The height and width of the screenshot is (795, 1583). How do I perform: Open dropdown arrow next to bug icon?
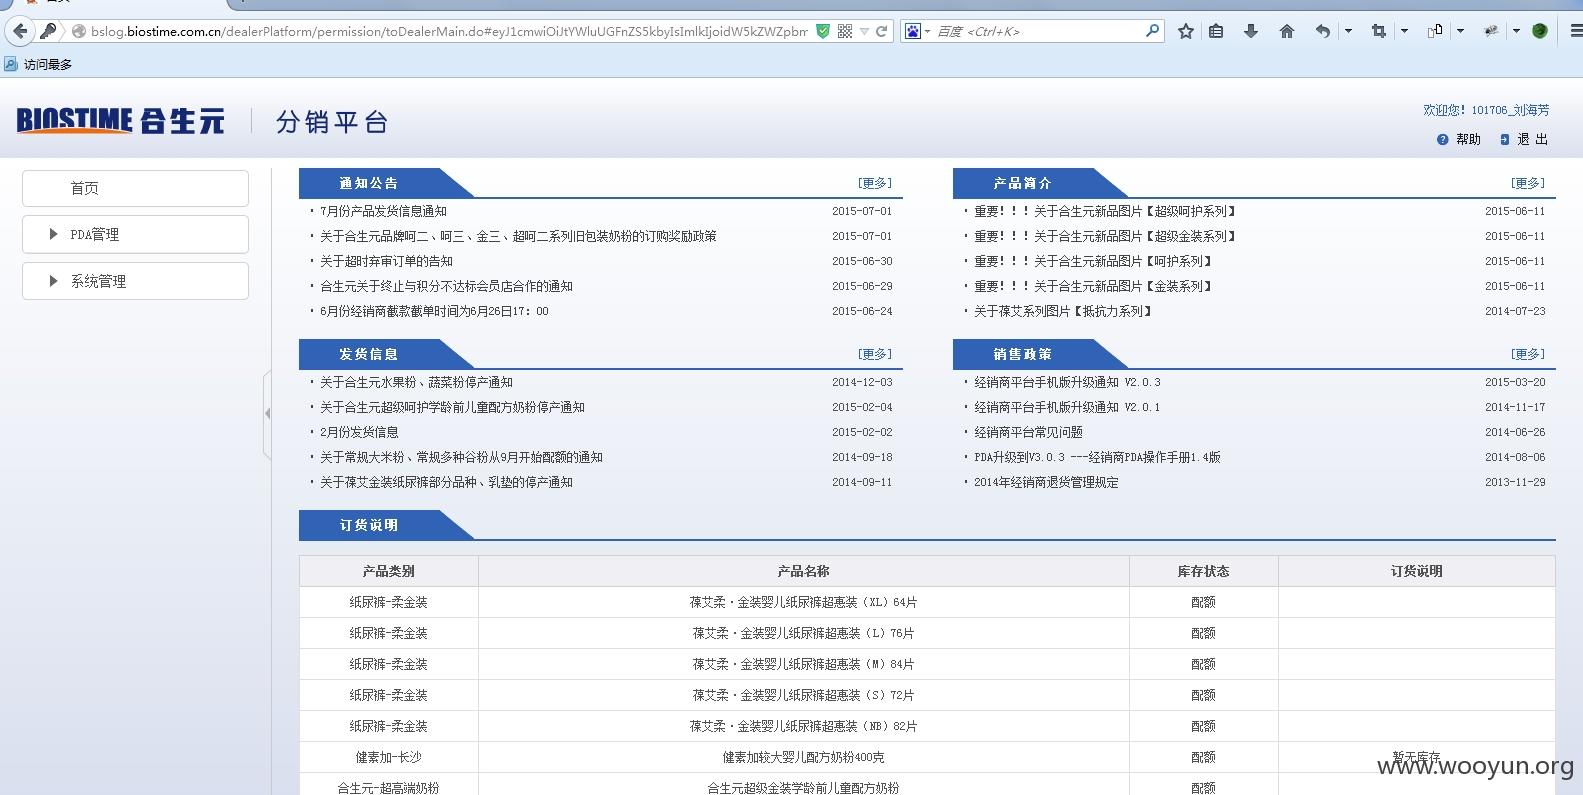coord(1516,31)
